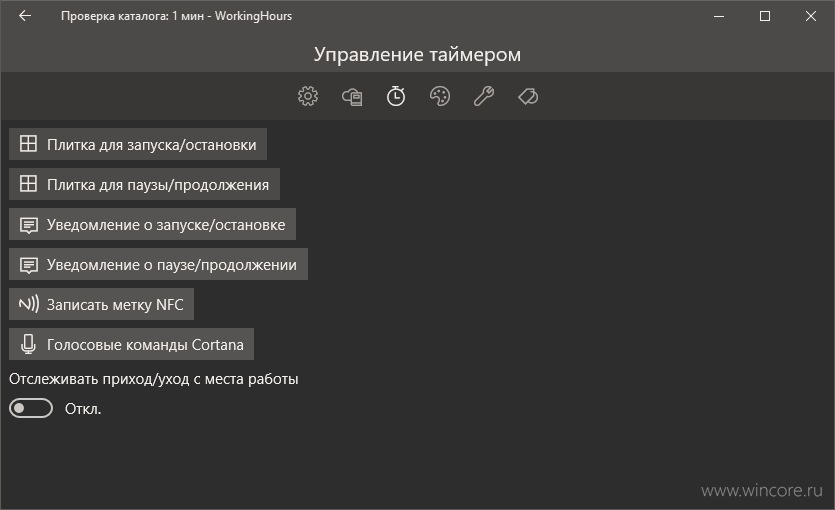Pin Плитка для паузы/продолжения tile
This screenshot has width=835, height=510.
pos(144,184)
